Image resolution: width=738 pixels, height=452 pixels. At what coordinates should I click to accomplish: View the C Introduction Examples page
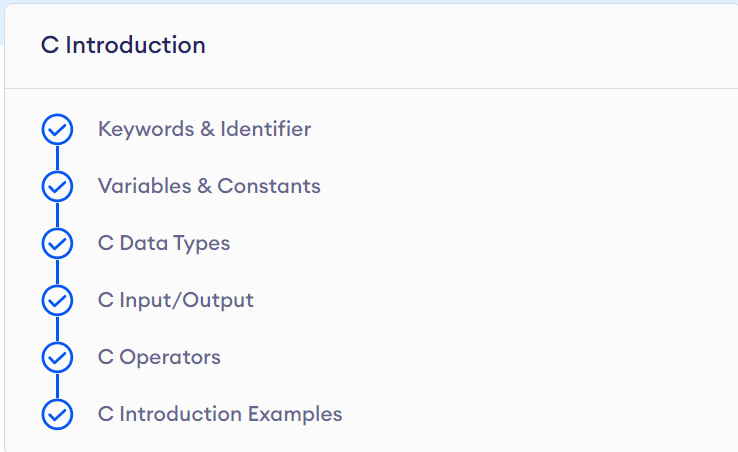(x=220, y=414)
